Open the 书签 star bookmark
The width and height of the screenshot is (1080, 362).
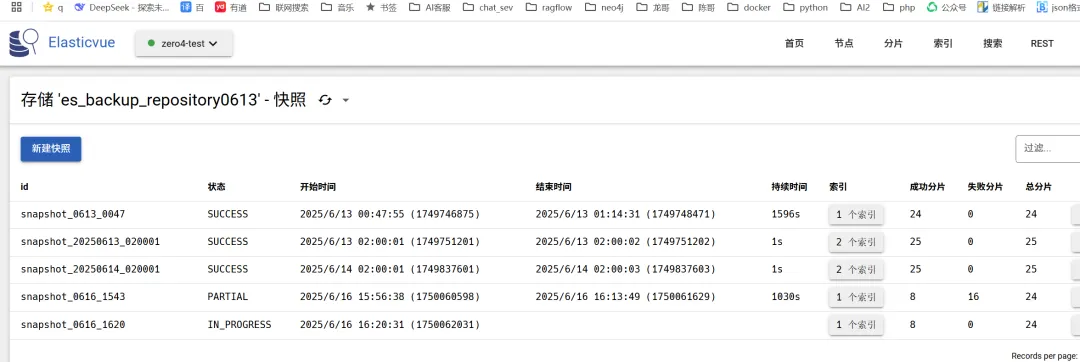coord(381,8)
